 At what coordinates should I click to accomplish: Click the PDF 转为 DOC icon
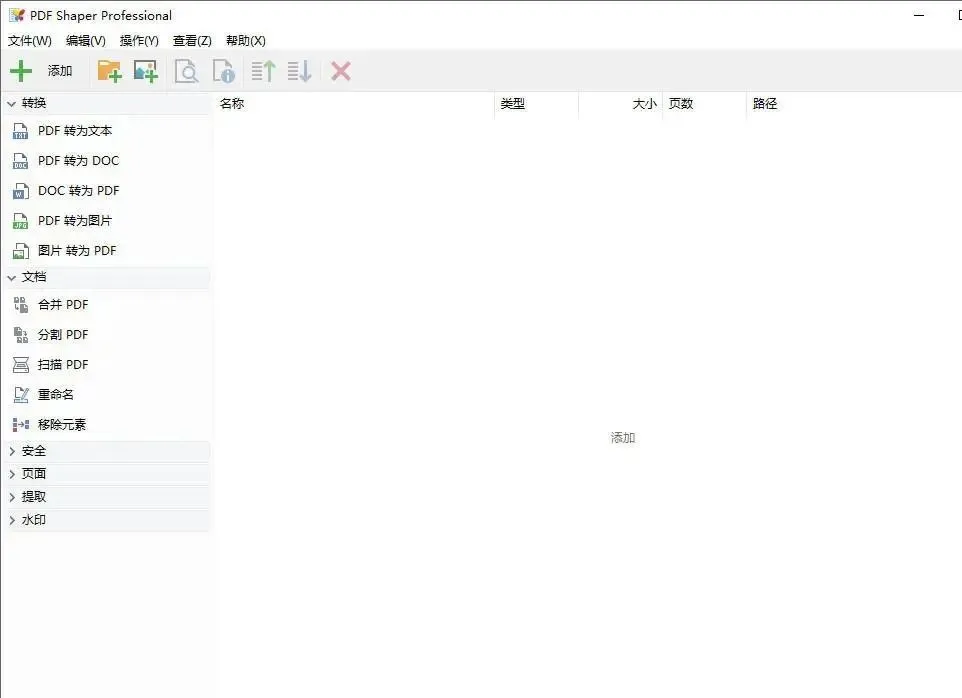20,161
